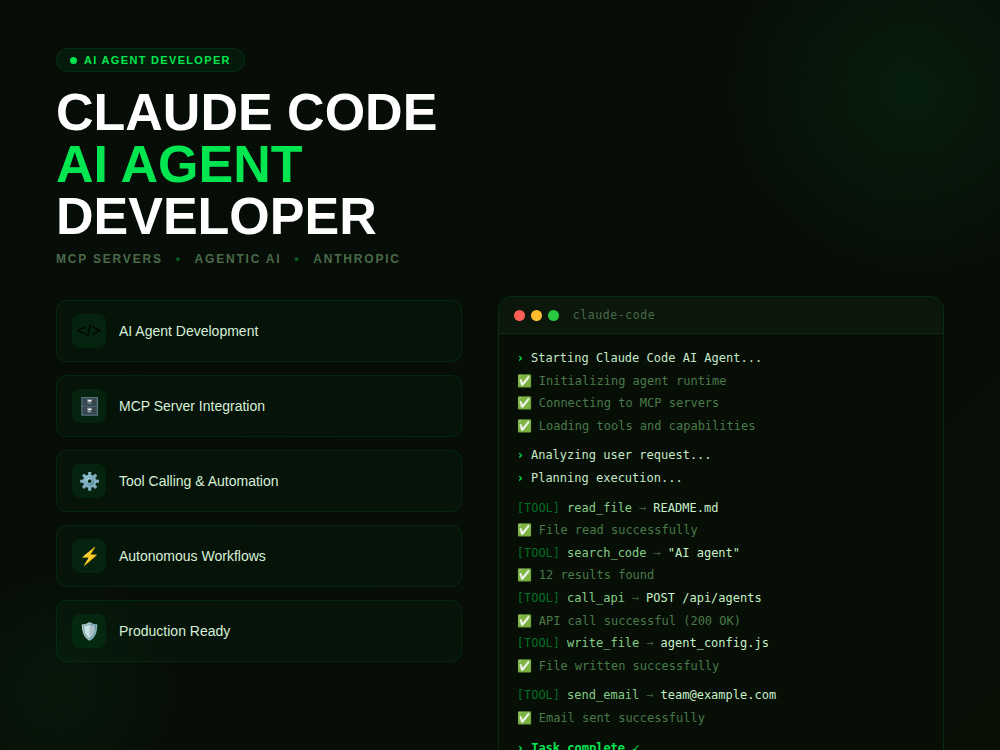Viewport: 1000px width, 750px height.
Task: Click checkmark beside Email sent successfully
Action: pyautogui.click(x=524, y=718)
